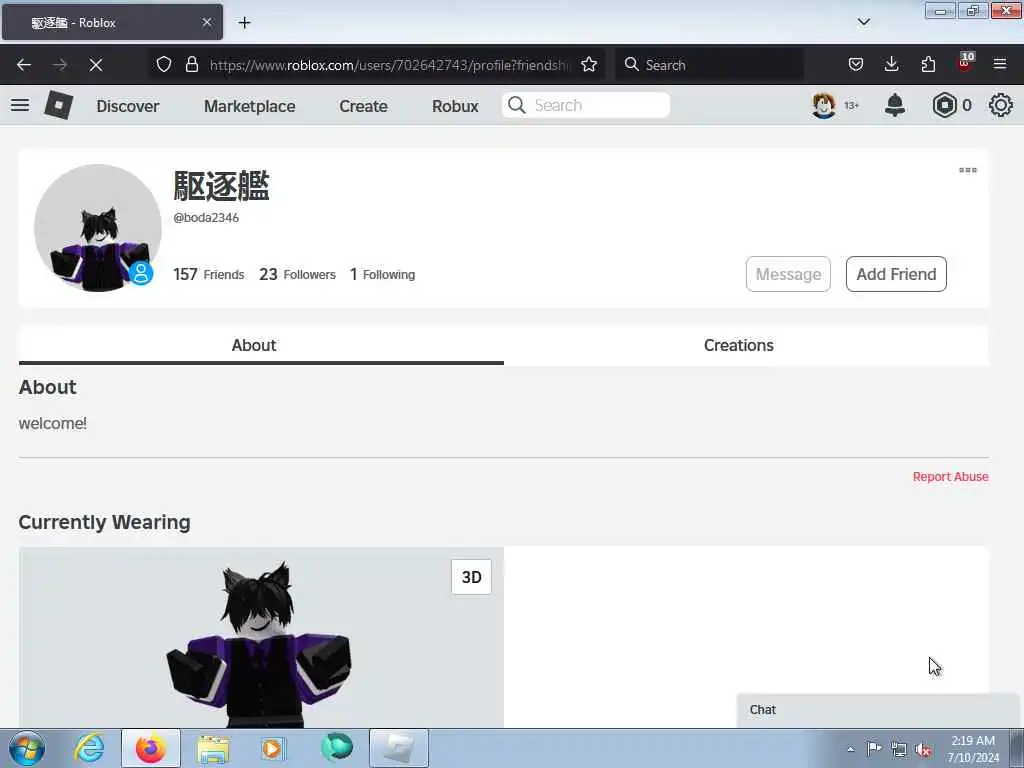
Task: Open the Create page
Action: point(363,106)
